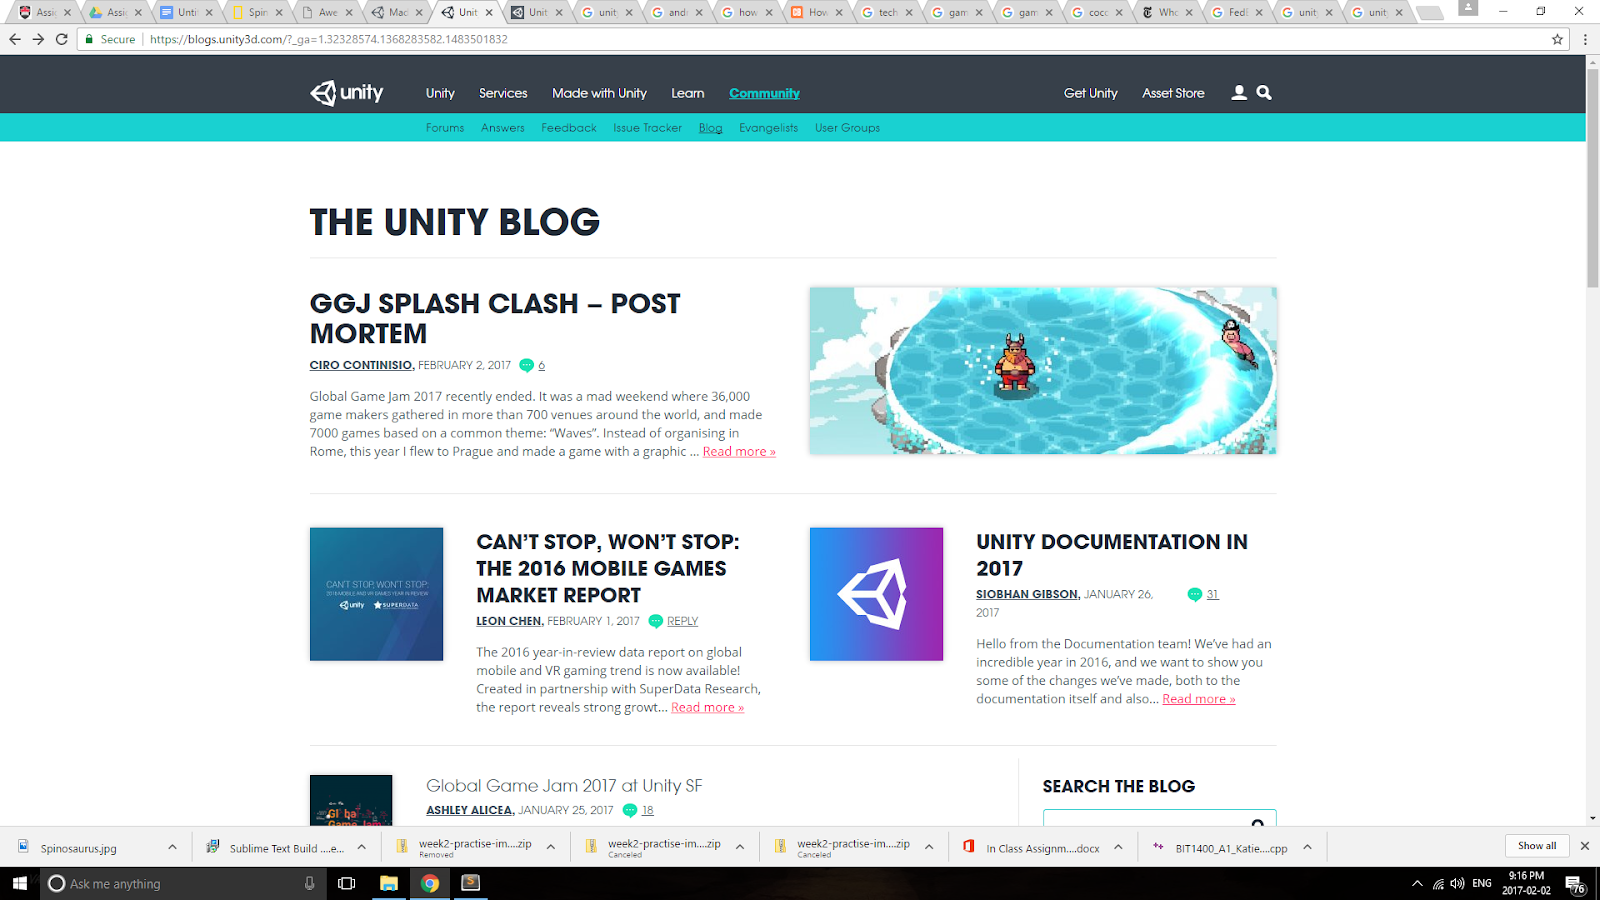Click comment bubble next to Market Report REPLY
Screen dimensions: 1600x900
coord(656,621)
